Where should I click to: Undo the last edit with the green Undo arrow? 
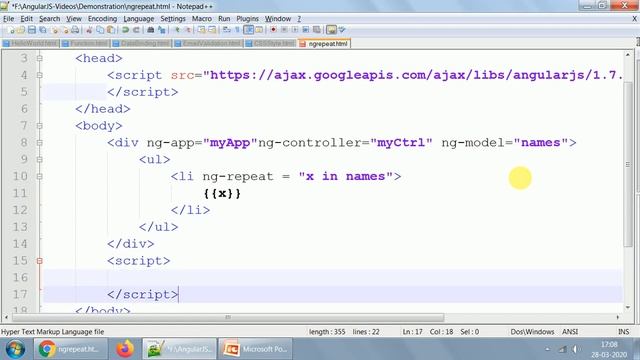coord(126,30)
